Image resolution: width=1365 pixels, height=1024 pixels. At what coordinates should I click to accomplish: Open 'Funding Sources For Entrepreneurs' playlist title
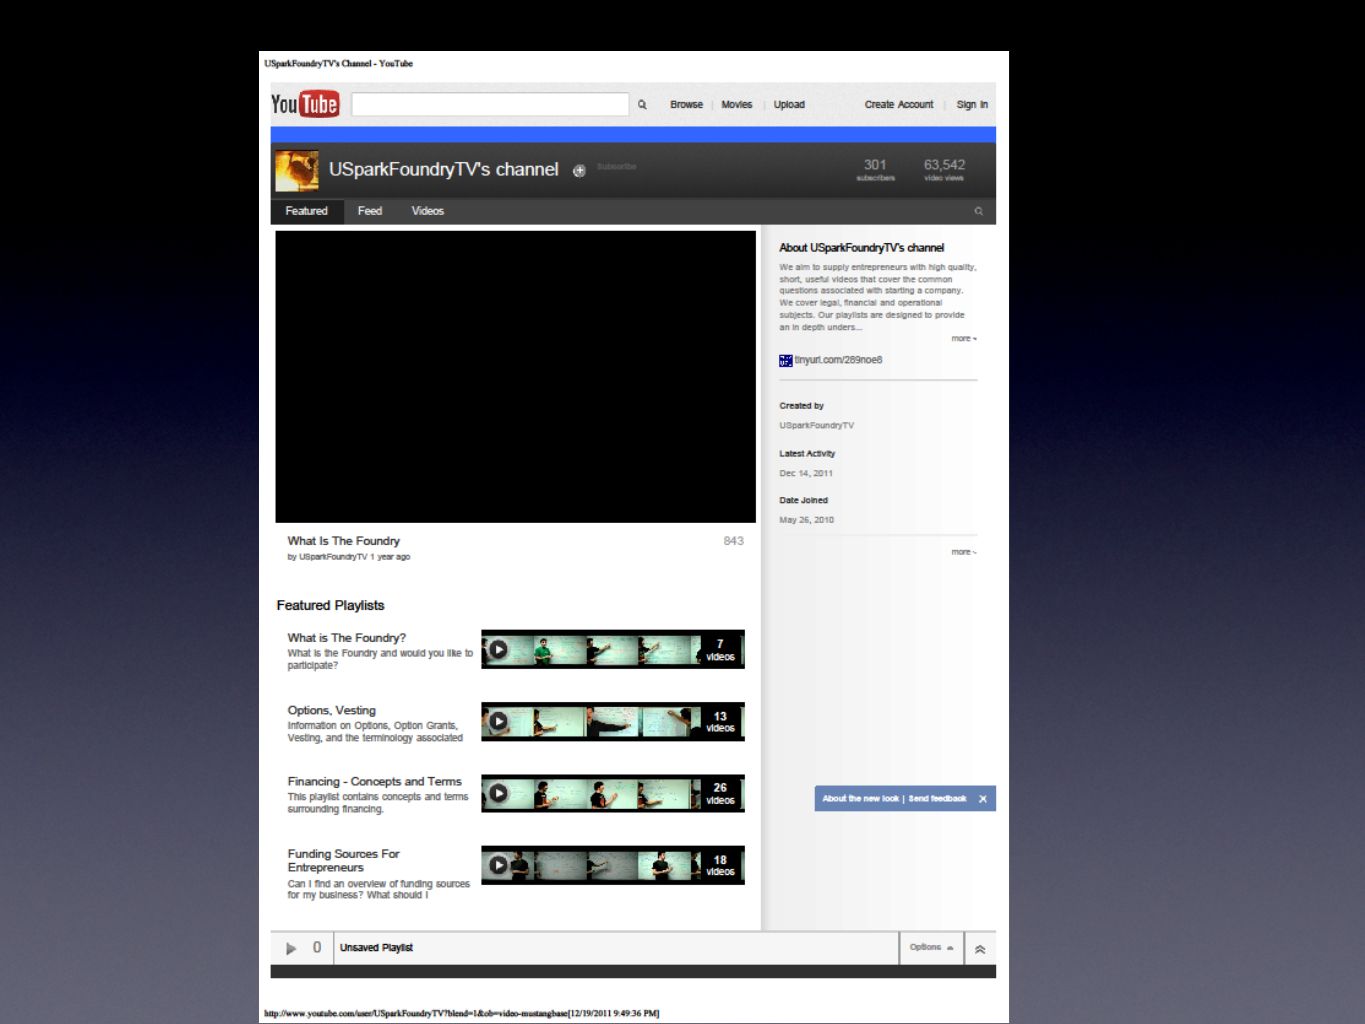pos(343,861)
